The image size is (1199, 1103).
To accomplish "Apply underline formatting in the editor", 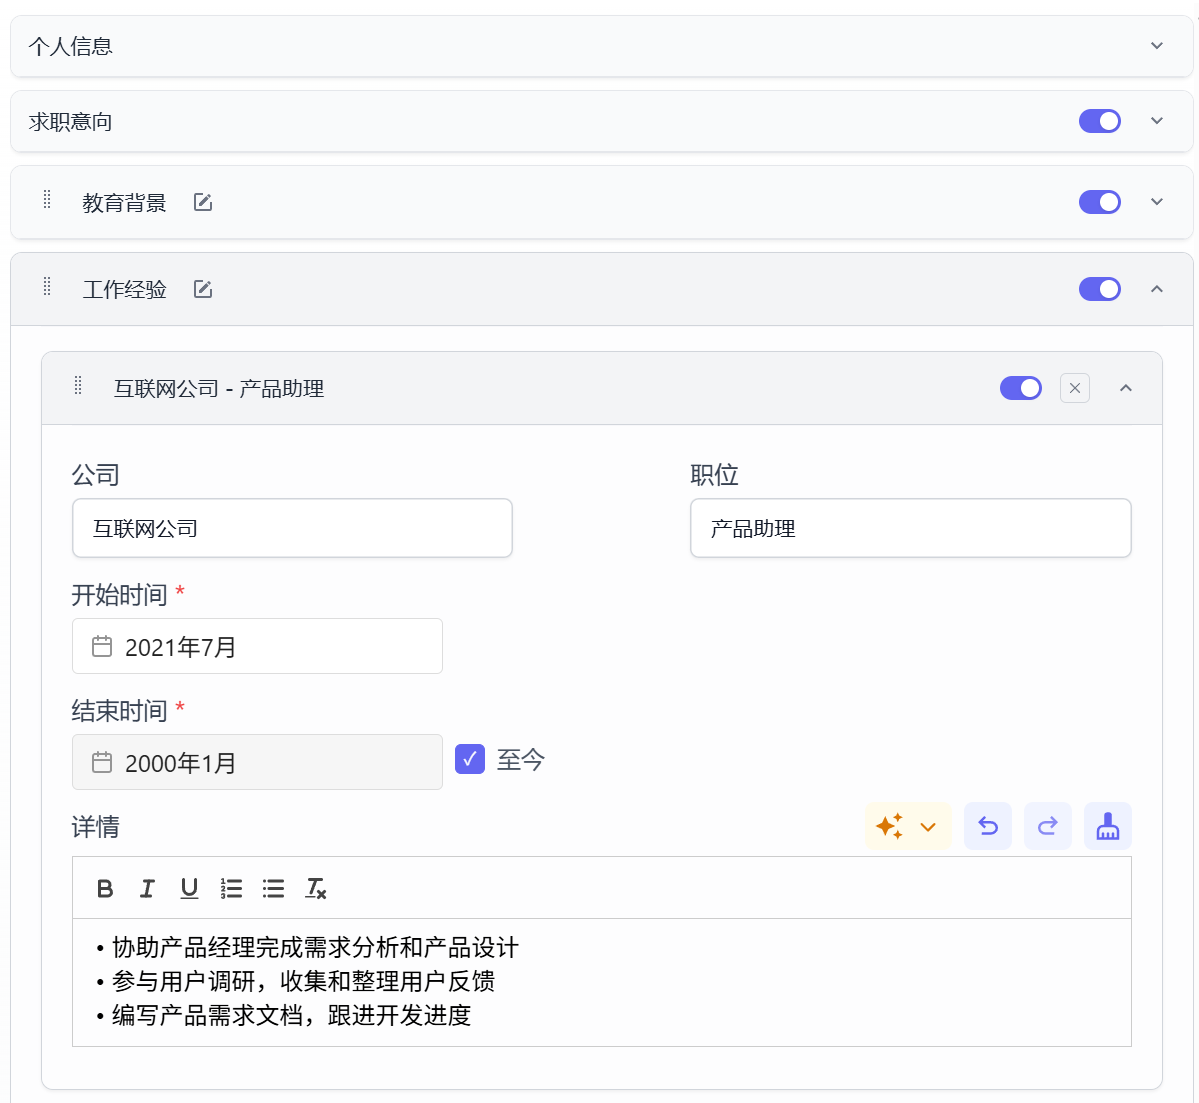I will point(189,888).
